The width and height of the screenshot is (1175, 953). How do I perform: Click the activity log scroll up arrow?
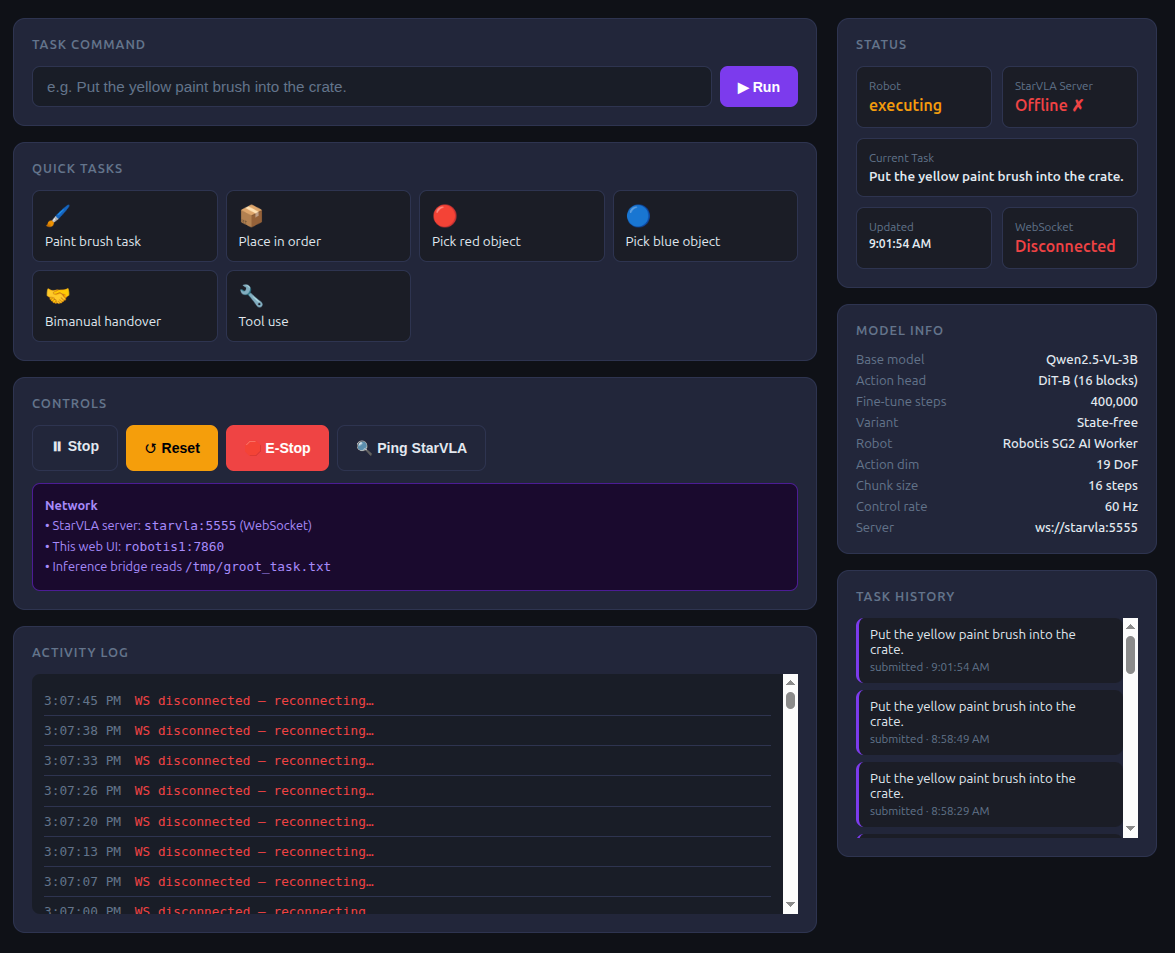(790, 683)
